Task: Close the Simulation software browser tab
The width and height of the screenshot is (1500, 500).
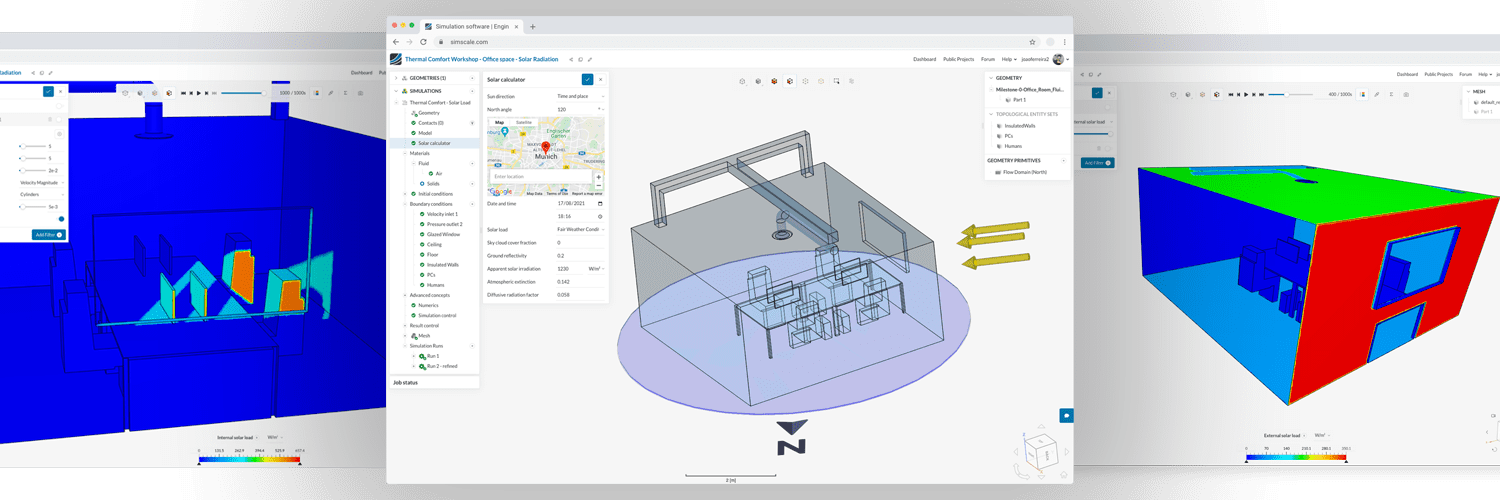Action: [x=517, y=26]
